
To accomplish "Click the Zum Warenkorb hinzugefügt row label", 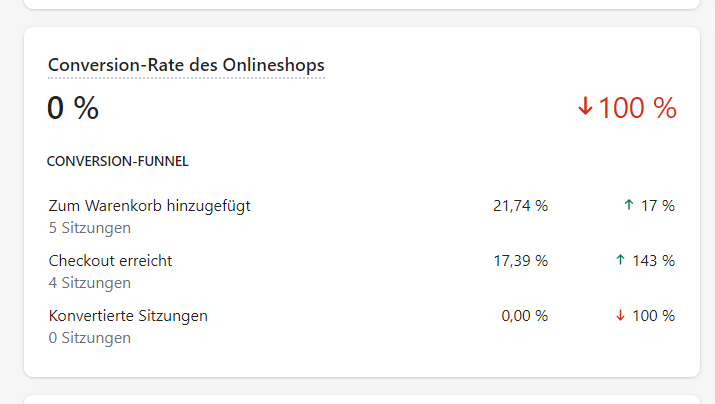I will (x=149, y=206).
